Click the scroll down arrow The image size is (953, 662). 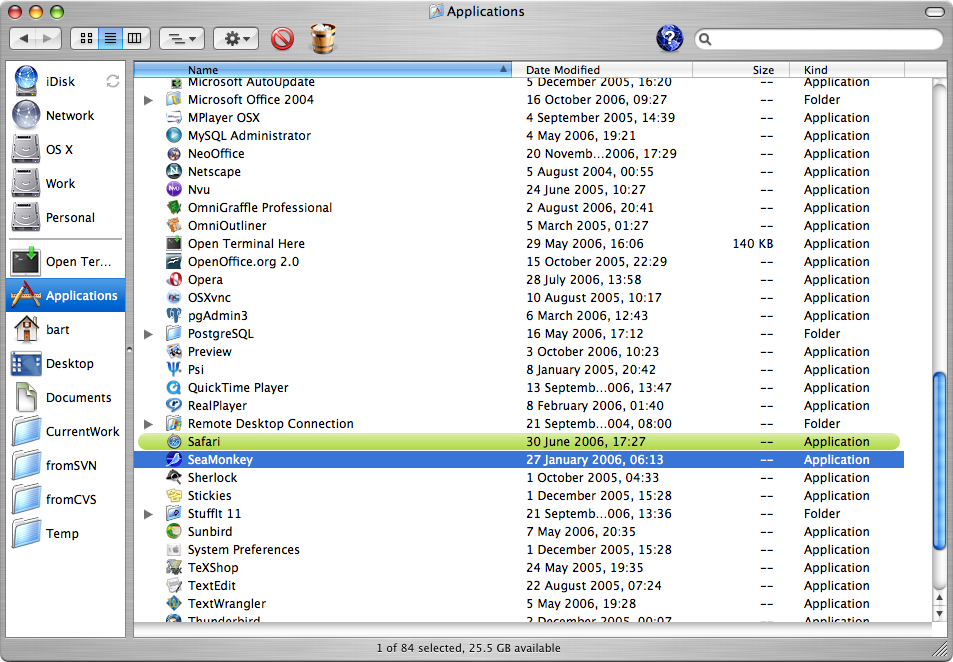939,614
